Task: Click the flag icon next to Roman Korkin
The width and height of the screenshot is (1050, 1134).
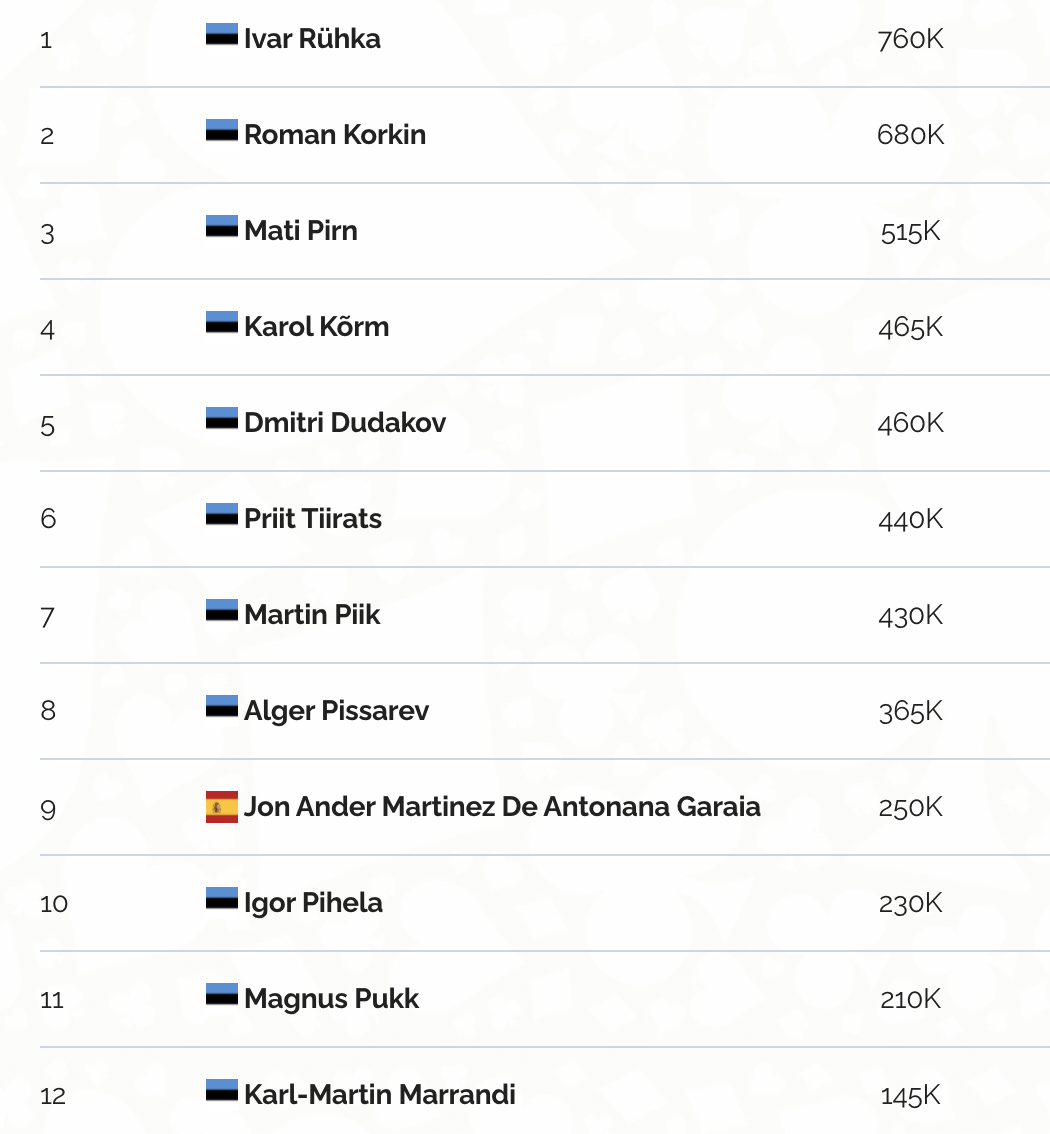Action: click(x=221, y=131)
